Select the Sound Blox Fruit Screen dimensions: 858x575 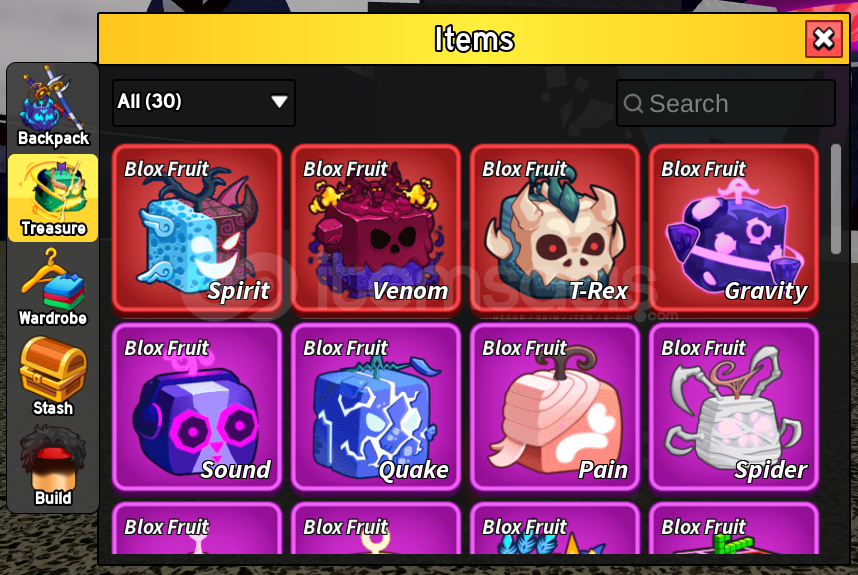point(197,408)
